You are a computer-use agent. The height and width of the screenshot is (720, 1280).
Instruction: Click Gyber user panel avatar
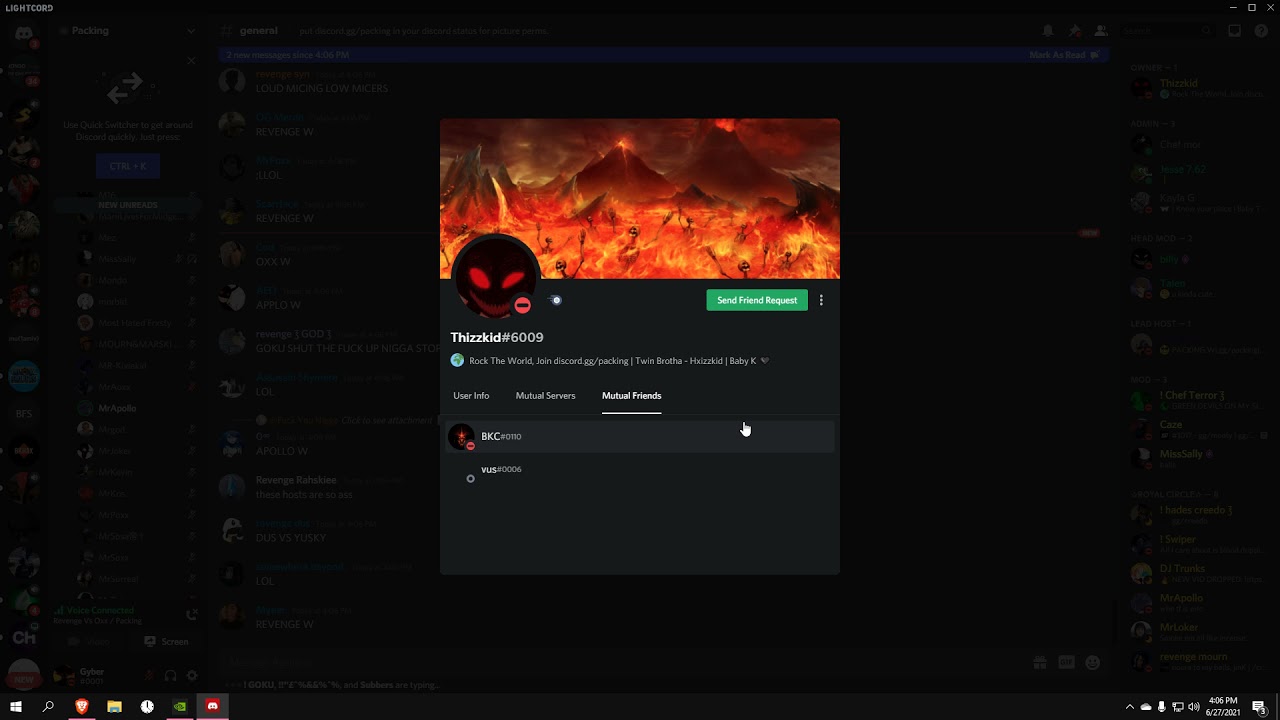[x=65, y=676]
